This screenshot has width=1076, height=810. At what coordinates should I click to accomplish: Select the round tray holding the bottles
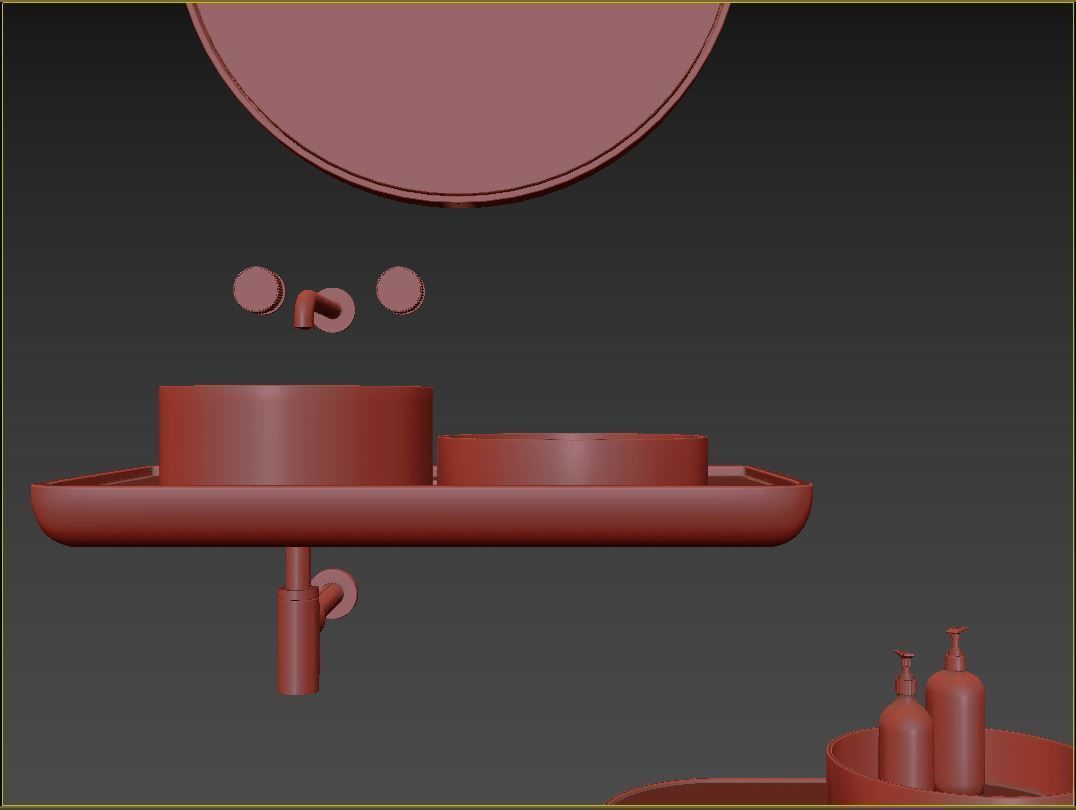coord(950,769)
